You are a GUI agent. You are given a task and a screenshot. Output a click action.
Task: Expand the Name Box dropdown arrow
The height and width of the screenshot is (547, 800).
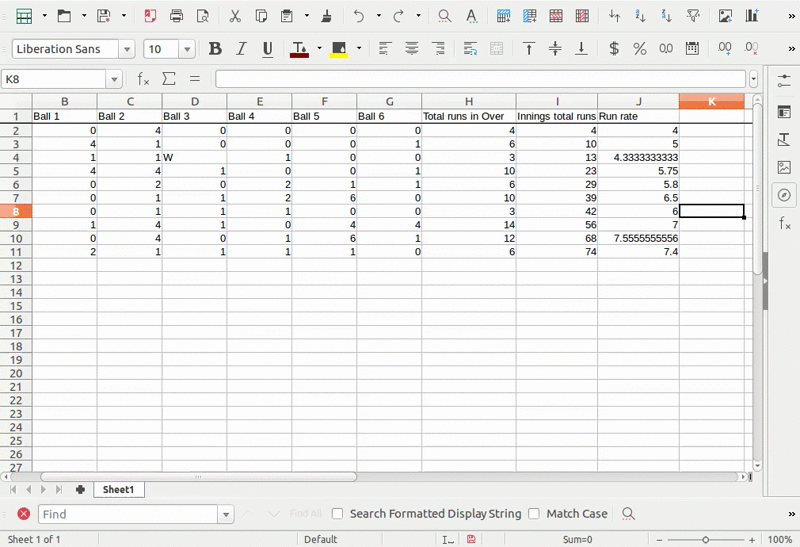pyautogui.click(x=114, y=80)
